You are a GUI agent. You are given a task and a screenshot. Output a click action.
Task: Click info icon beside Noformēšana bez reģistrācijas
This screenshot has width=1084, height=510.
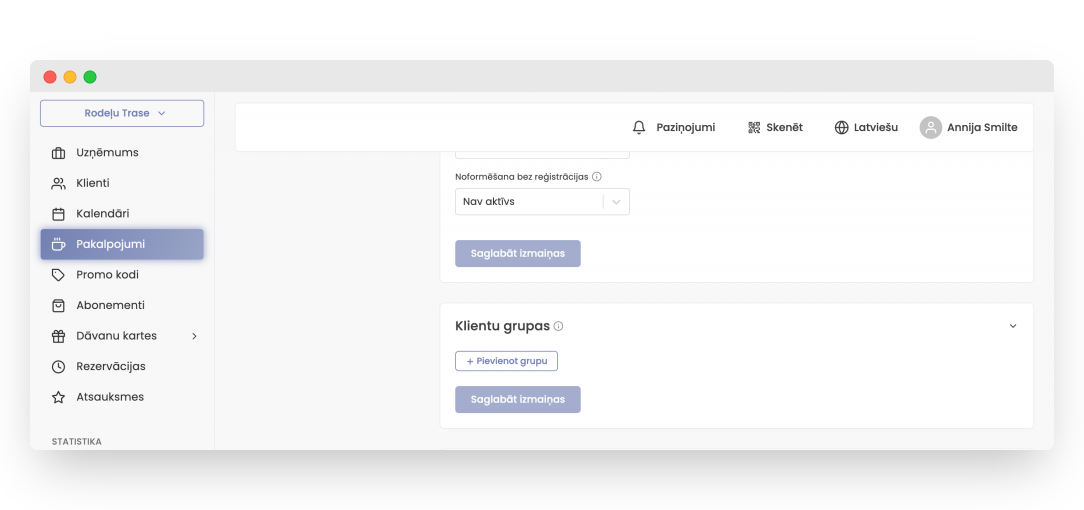[597, 177]
